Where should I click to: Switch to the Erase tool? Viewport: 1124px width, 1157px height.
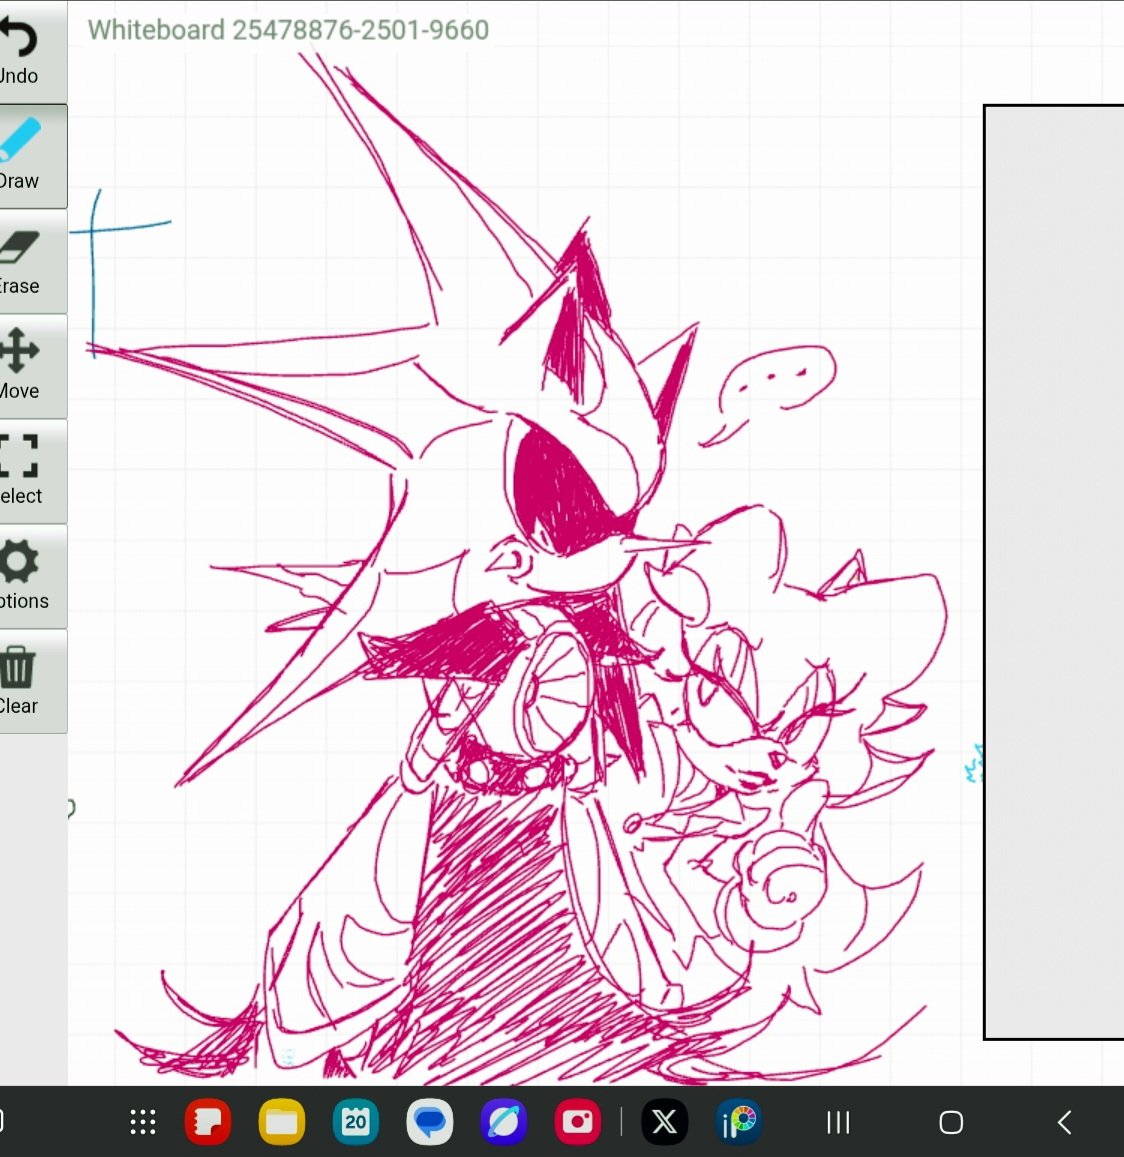coord(32,262)
